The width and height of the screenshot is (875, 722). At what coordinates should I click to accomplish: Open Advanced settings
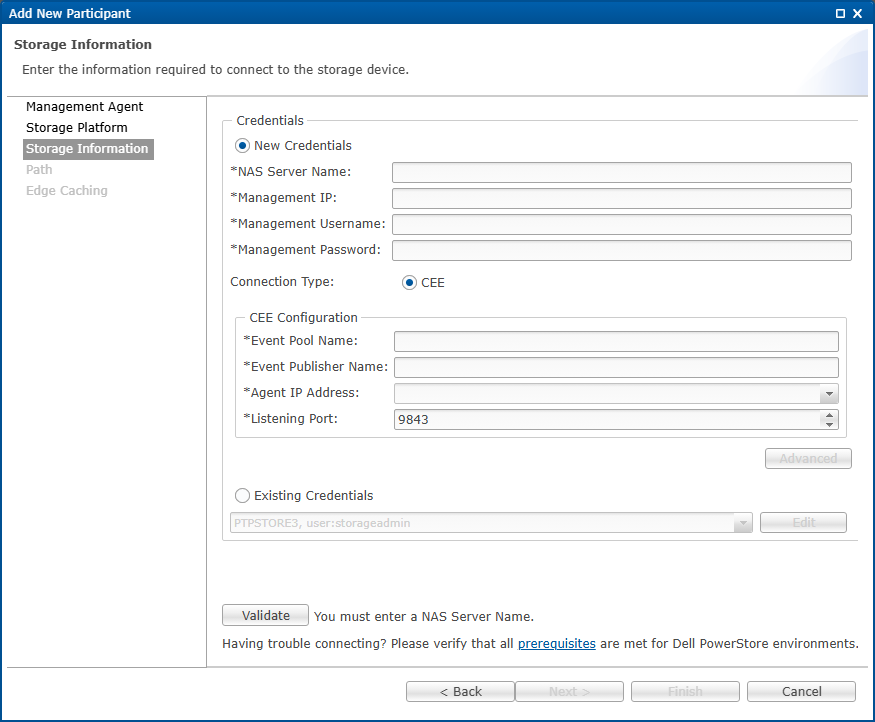(x=808, y=459)
